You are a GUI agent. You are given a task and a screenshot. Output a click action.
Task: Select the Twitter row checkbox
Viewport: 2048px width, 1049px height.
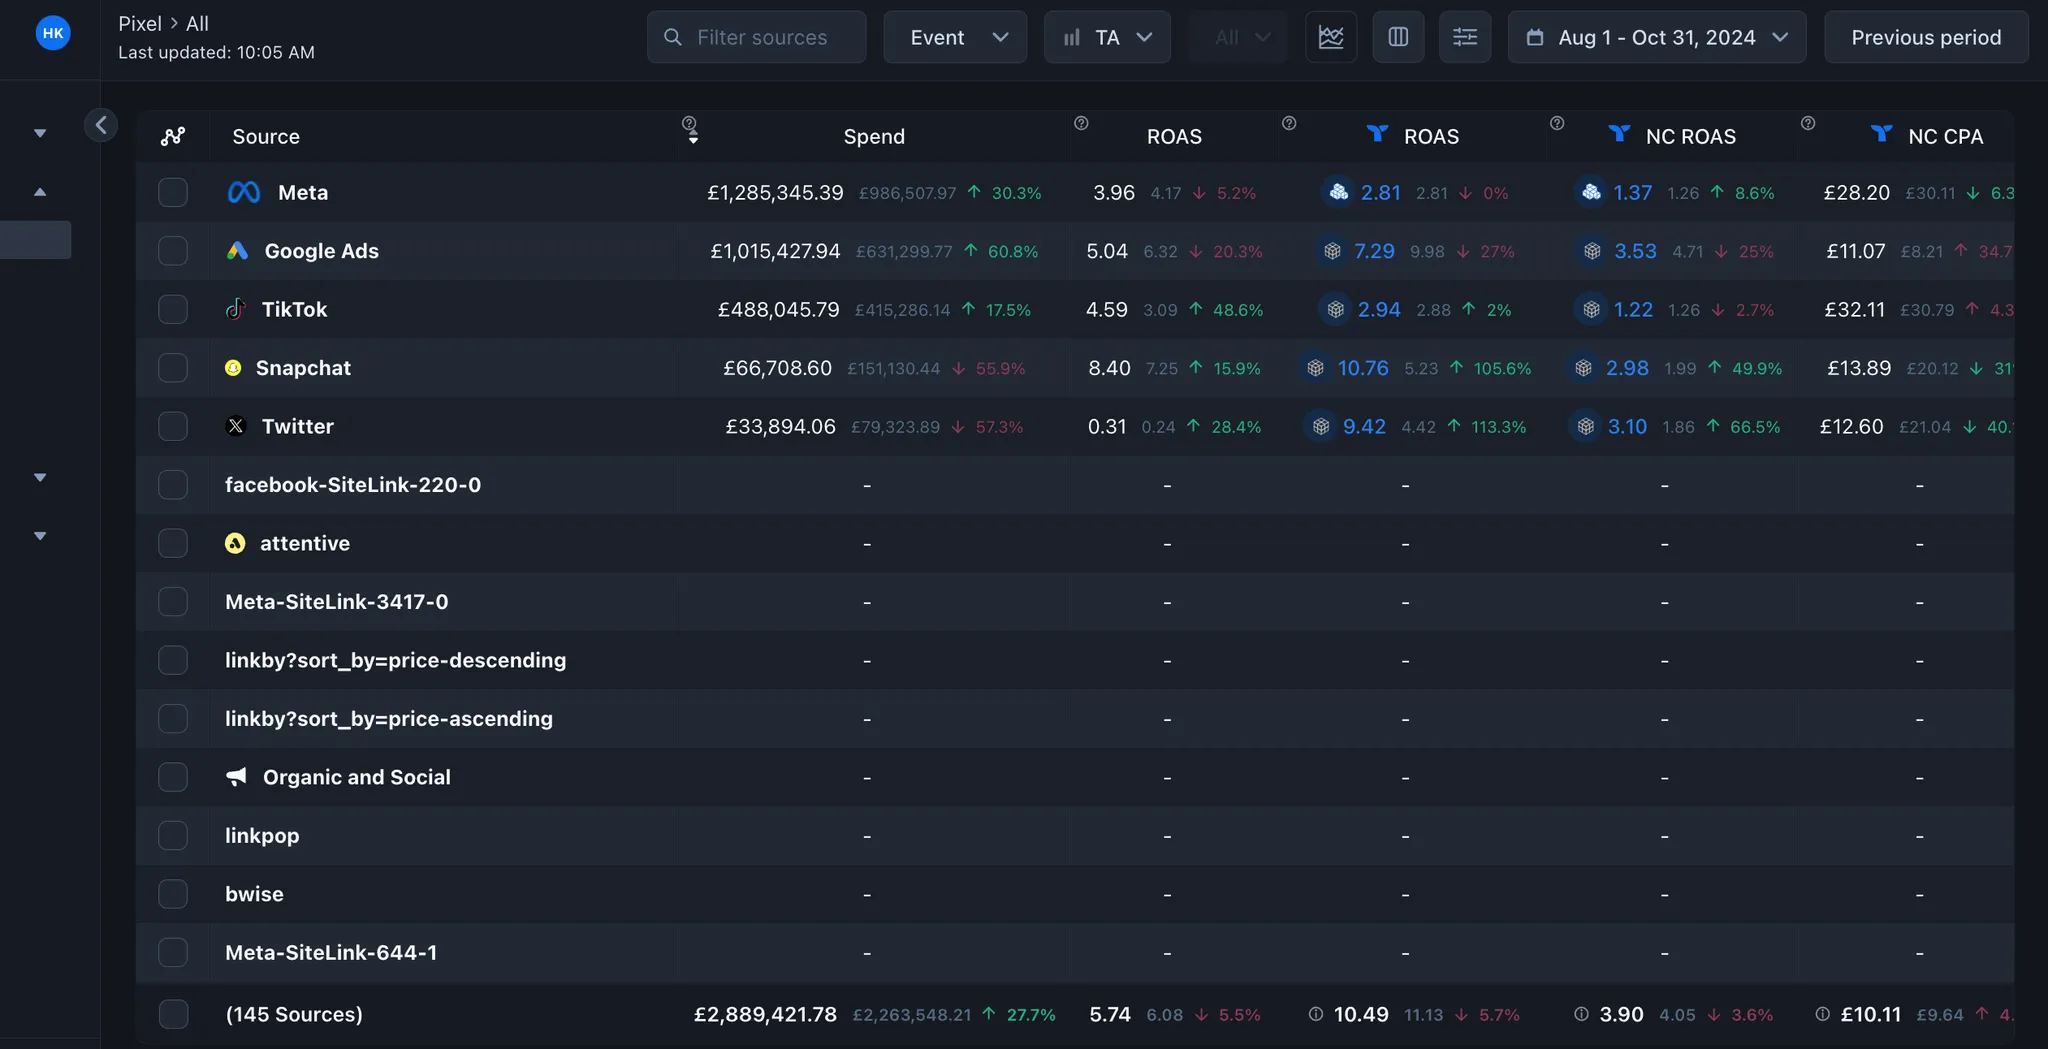click(173, 426)
